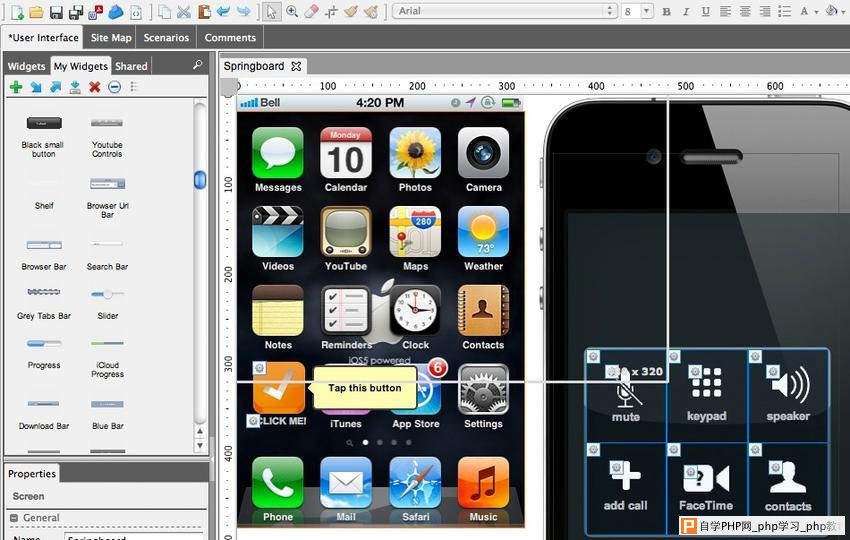Undo the last action
The image size is (850, 540).
[x=223, y=12]
